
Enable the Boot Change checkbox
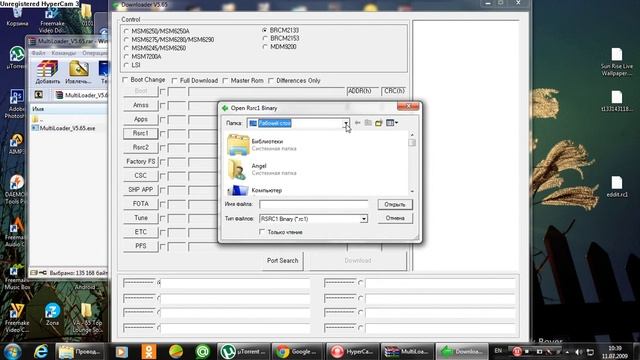click(x=125, y=80)
